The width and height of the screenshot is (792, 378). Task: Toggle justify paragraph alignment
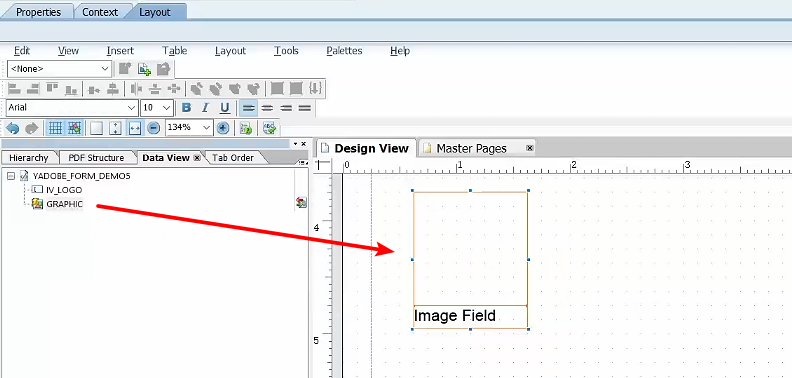point(305,108)
